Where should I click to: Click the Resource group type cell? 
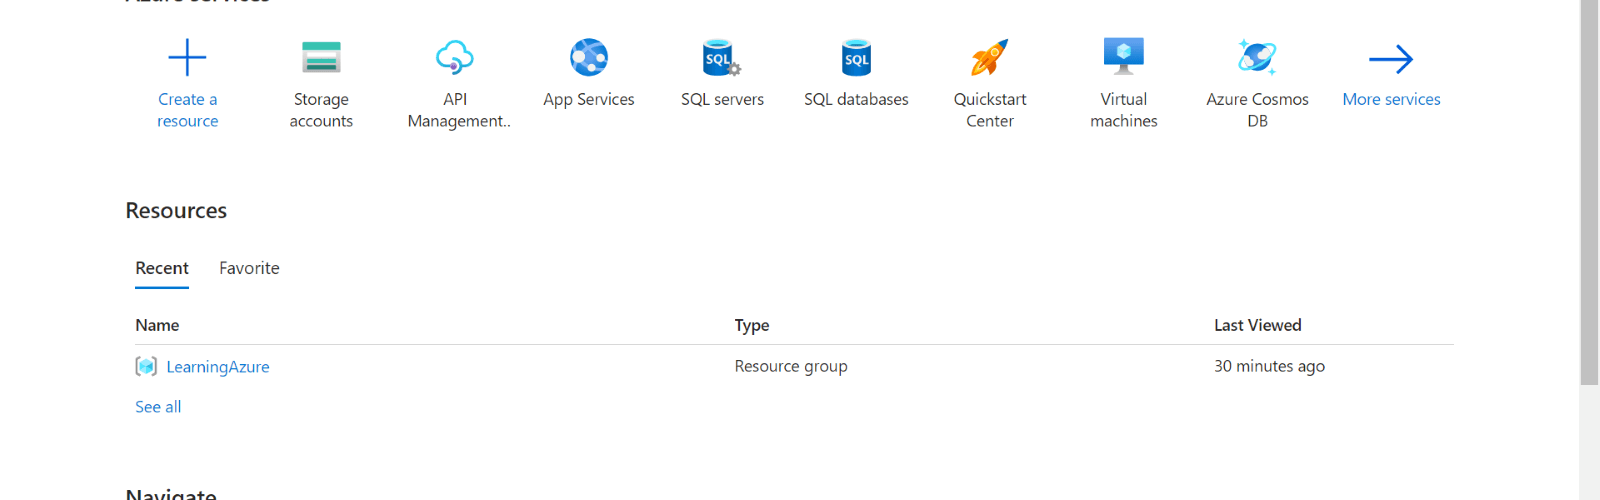pyautogui.click(x=791, y=366)
